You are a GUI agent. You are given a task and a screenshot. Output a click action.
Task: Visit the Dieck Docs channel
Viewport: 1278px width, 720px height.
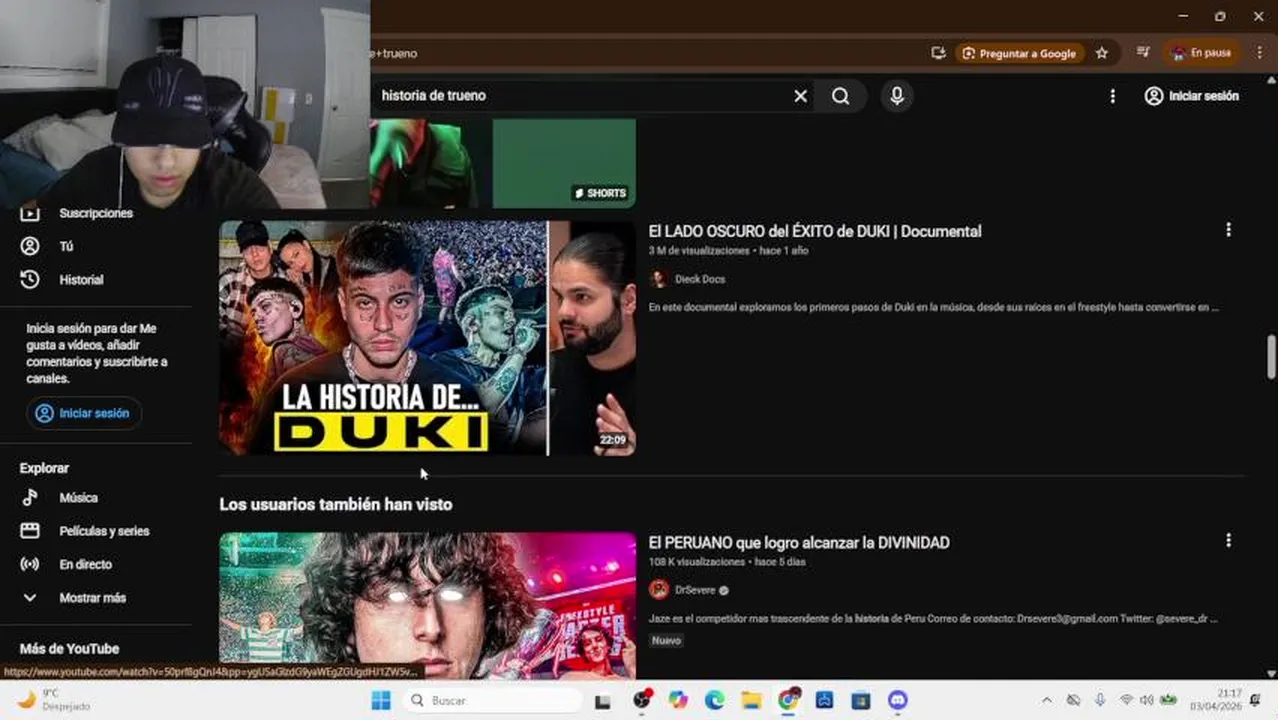699,279
